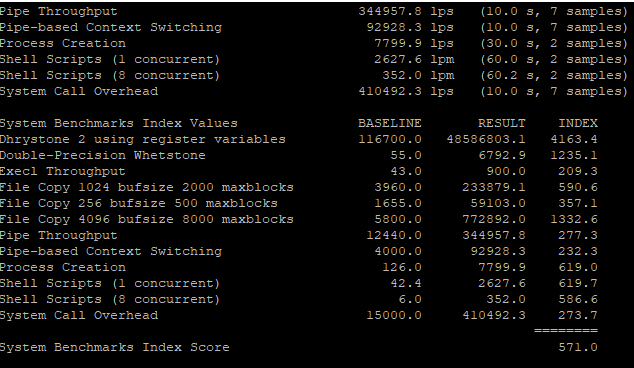Viewport: 634px width, 368px height.
Task: Select the index value 357.1
Action: (578, 203)
